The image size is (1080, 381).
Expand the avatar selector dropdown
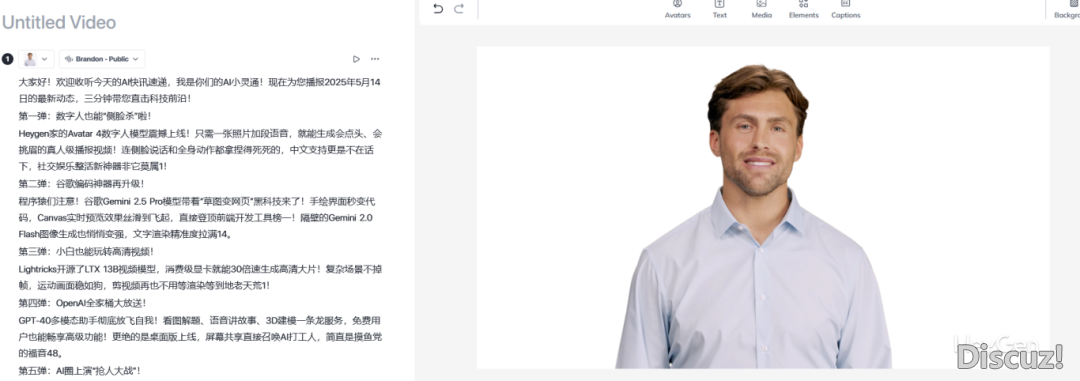45,59
